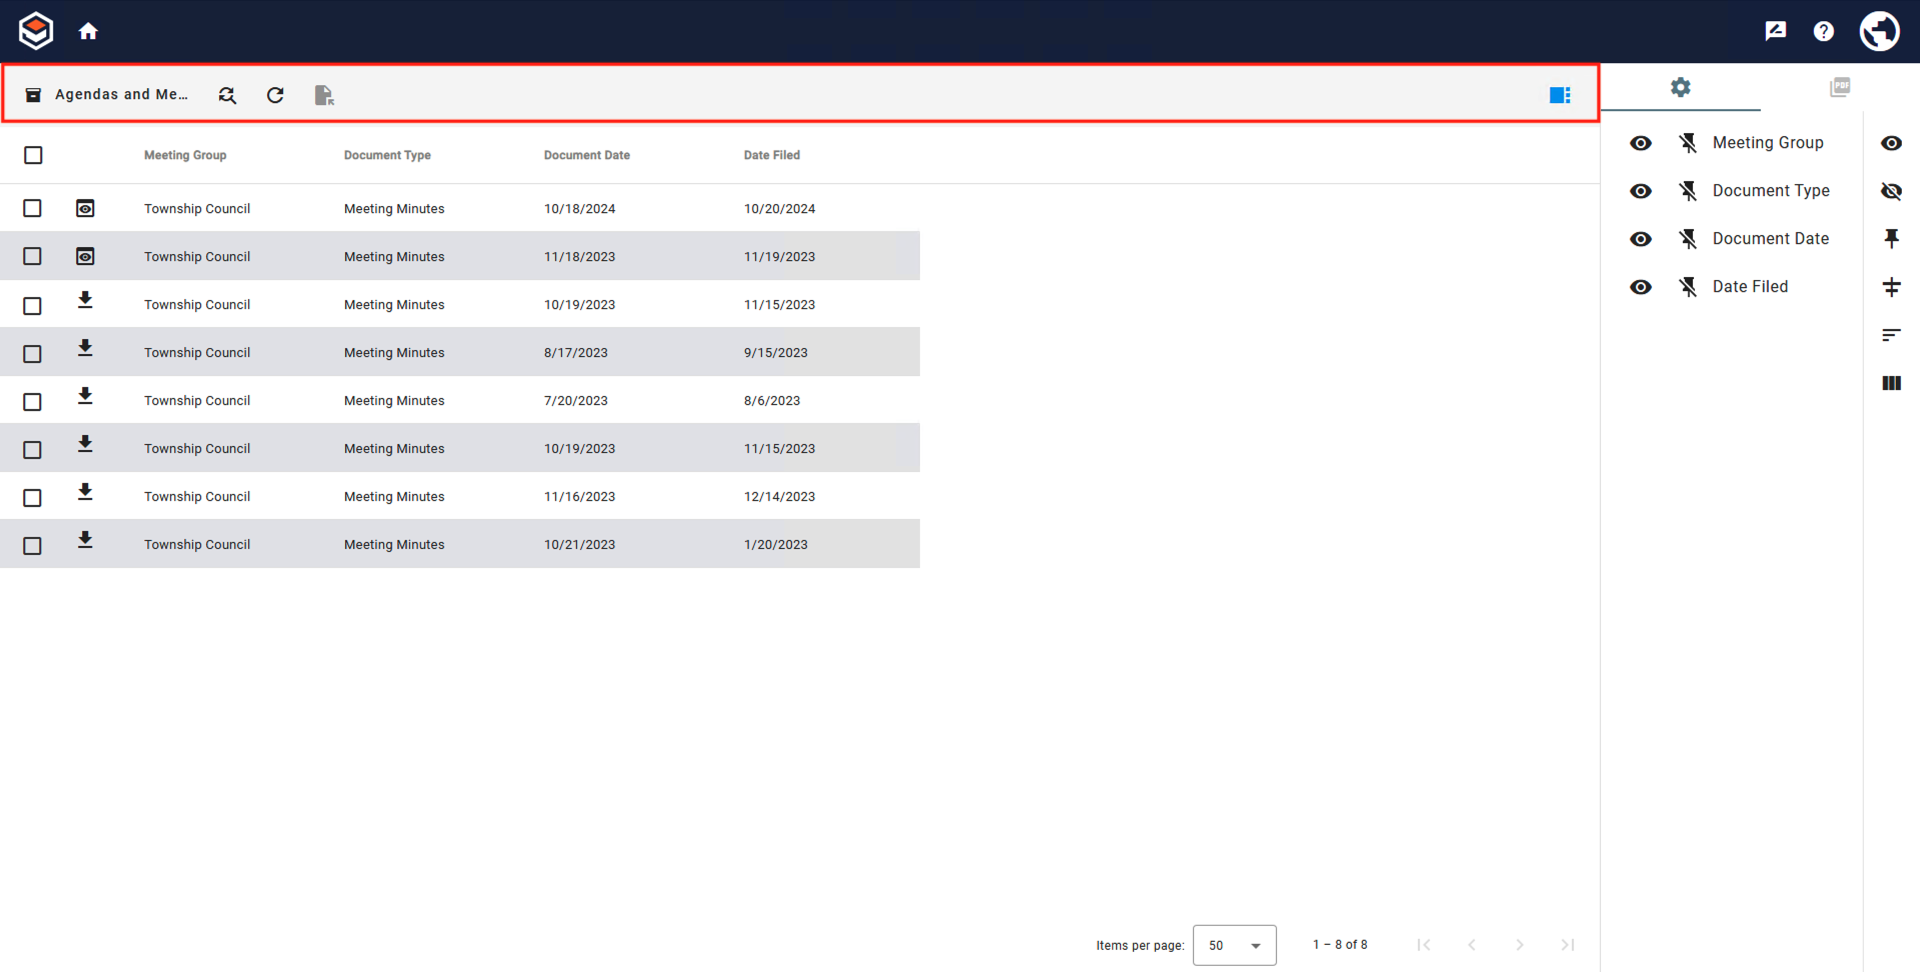Click the export document icon in toolbar

point(323,95)
